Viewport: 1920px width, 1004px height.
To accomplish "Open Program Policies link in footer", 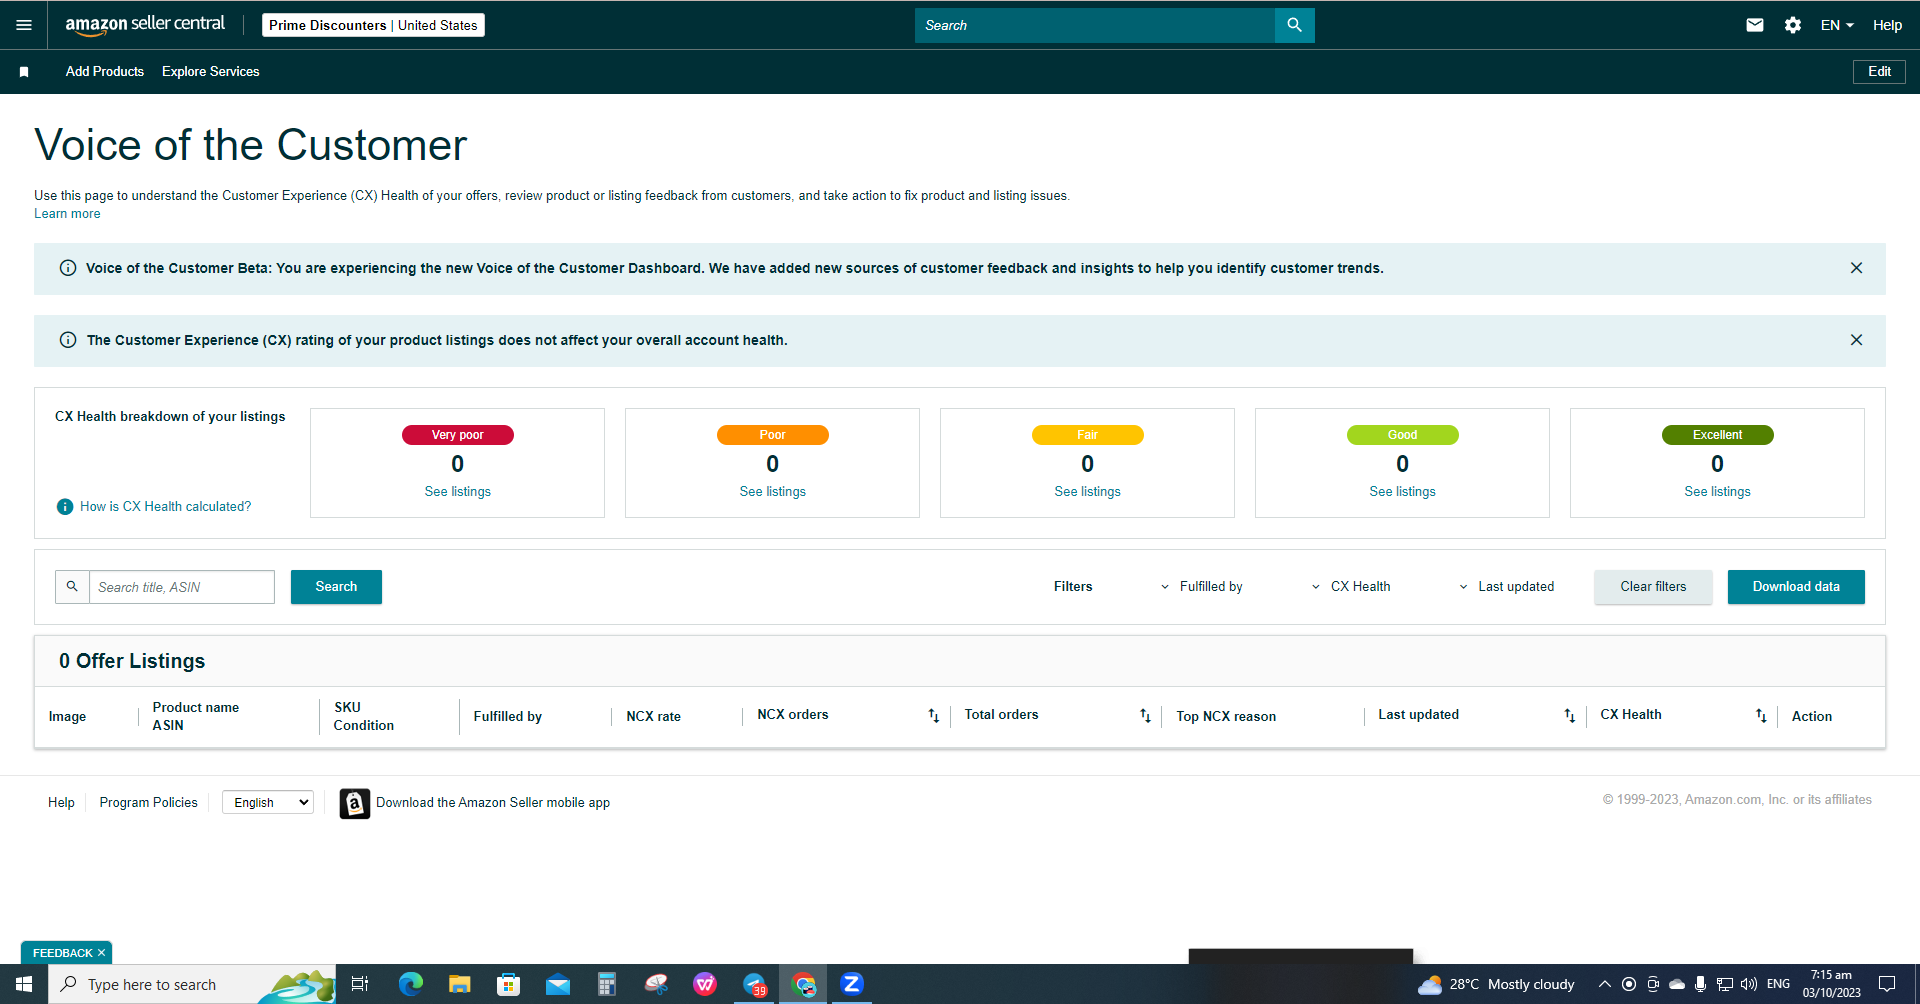I will click(x=149, y=803).
